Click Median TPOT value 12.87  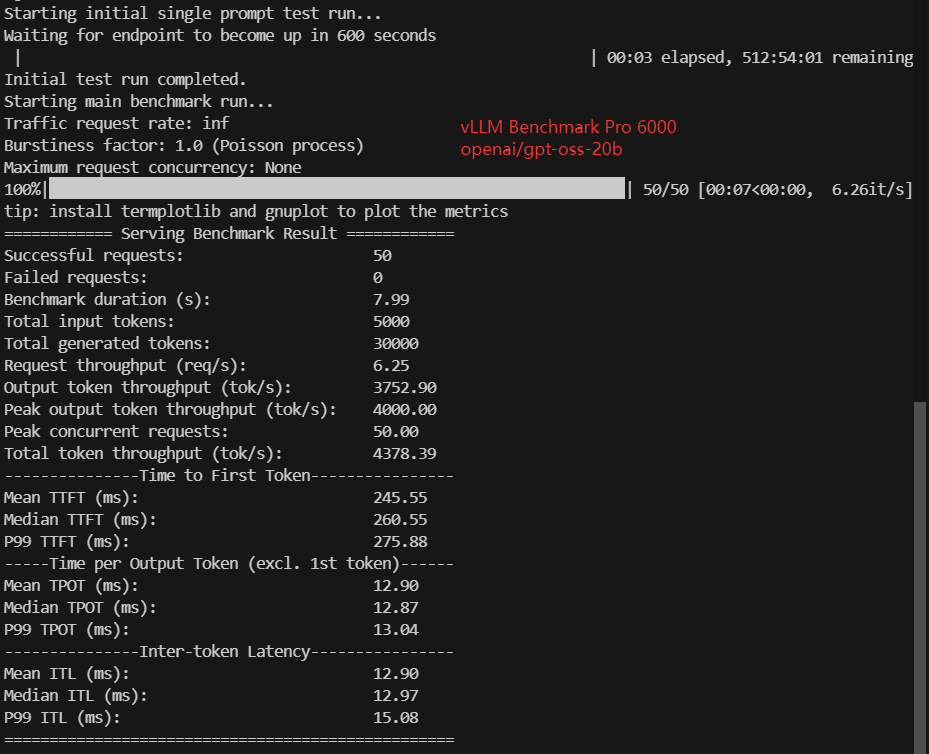pyautogui.click(x=396, y=607)
